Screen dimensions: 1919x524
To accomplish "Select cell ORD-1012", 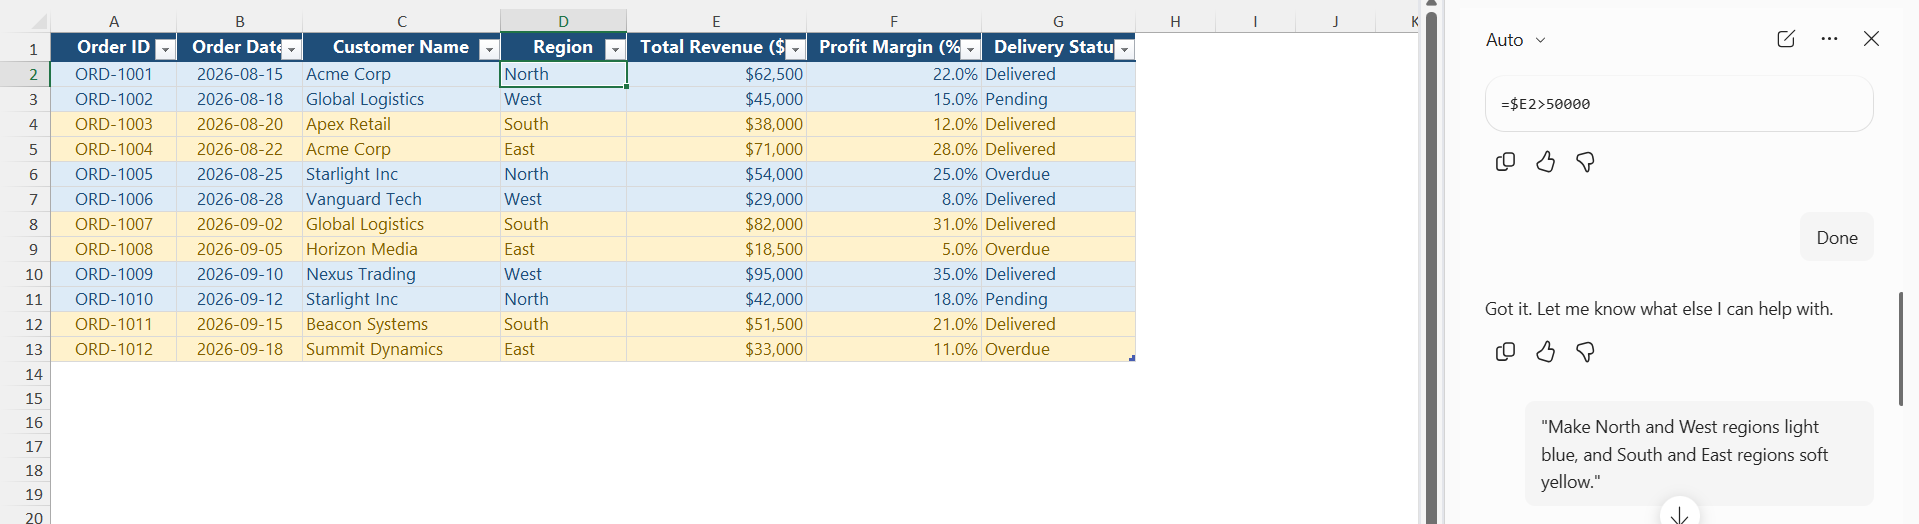I will 114,349.
